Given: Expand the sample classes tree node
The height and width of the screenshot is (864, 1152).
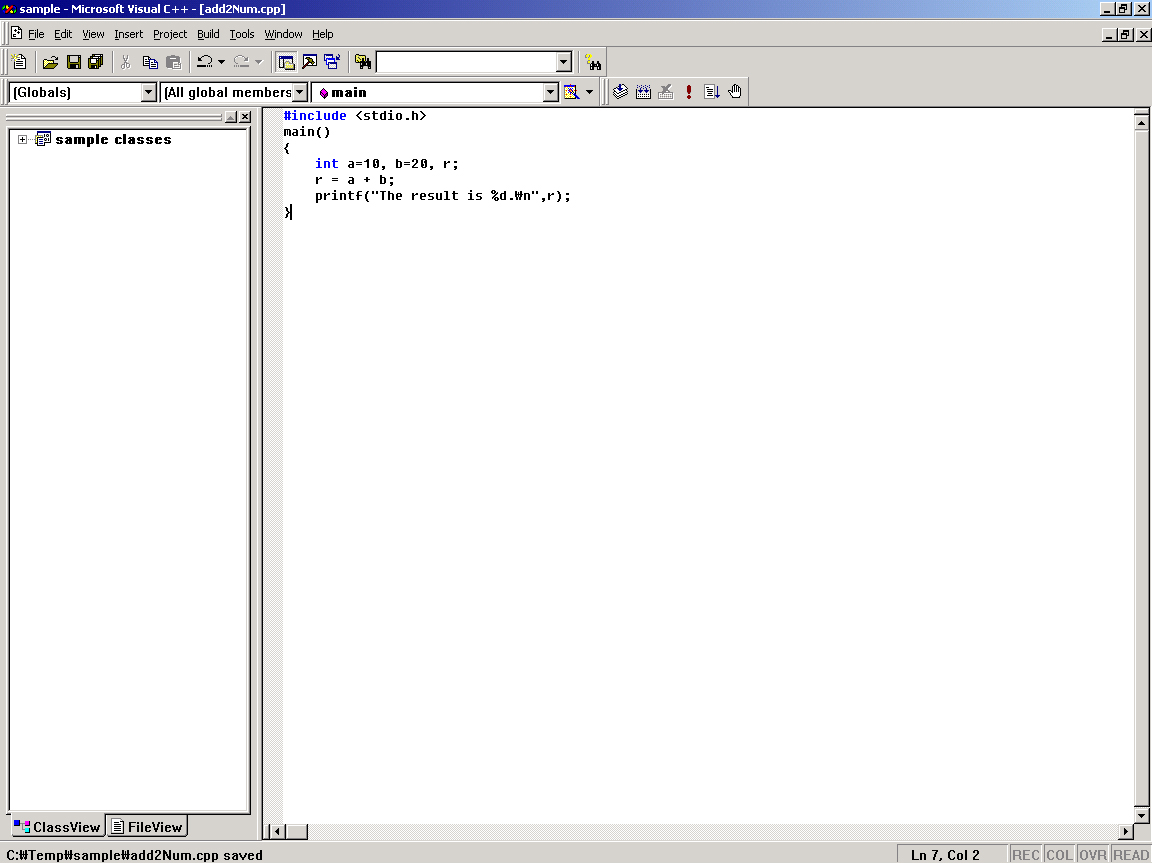Looking at the screenshot, I should pyautogui.click(x=22, y=139).
